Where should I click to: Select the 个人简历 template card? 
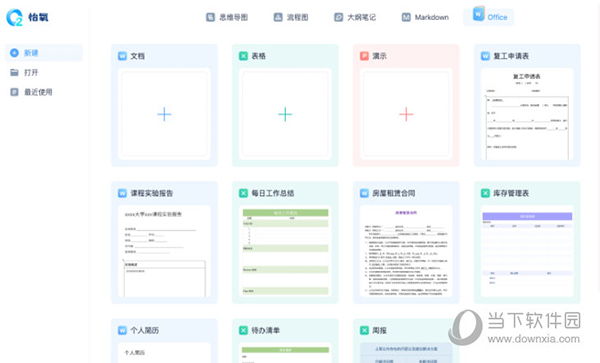tap(164, 341)
